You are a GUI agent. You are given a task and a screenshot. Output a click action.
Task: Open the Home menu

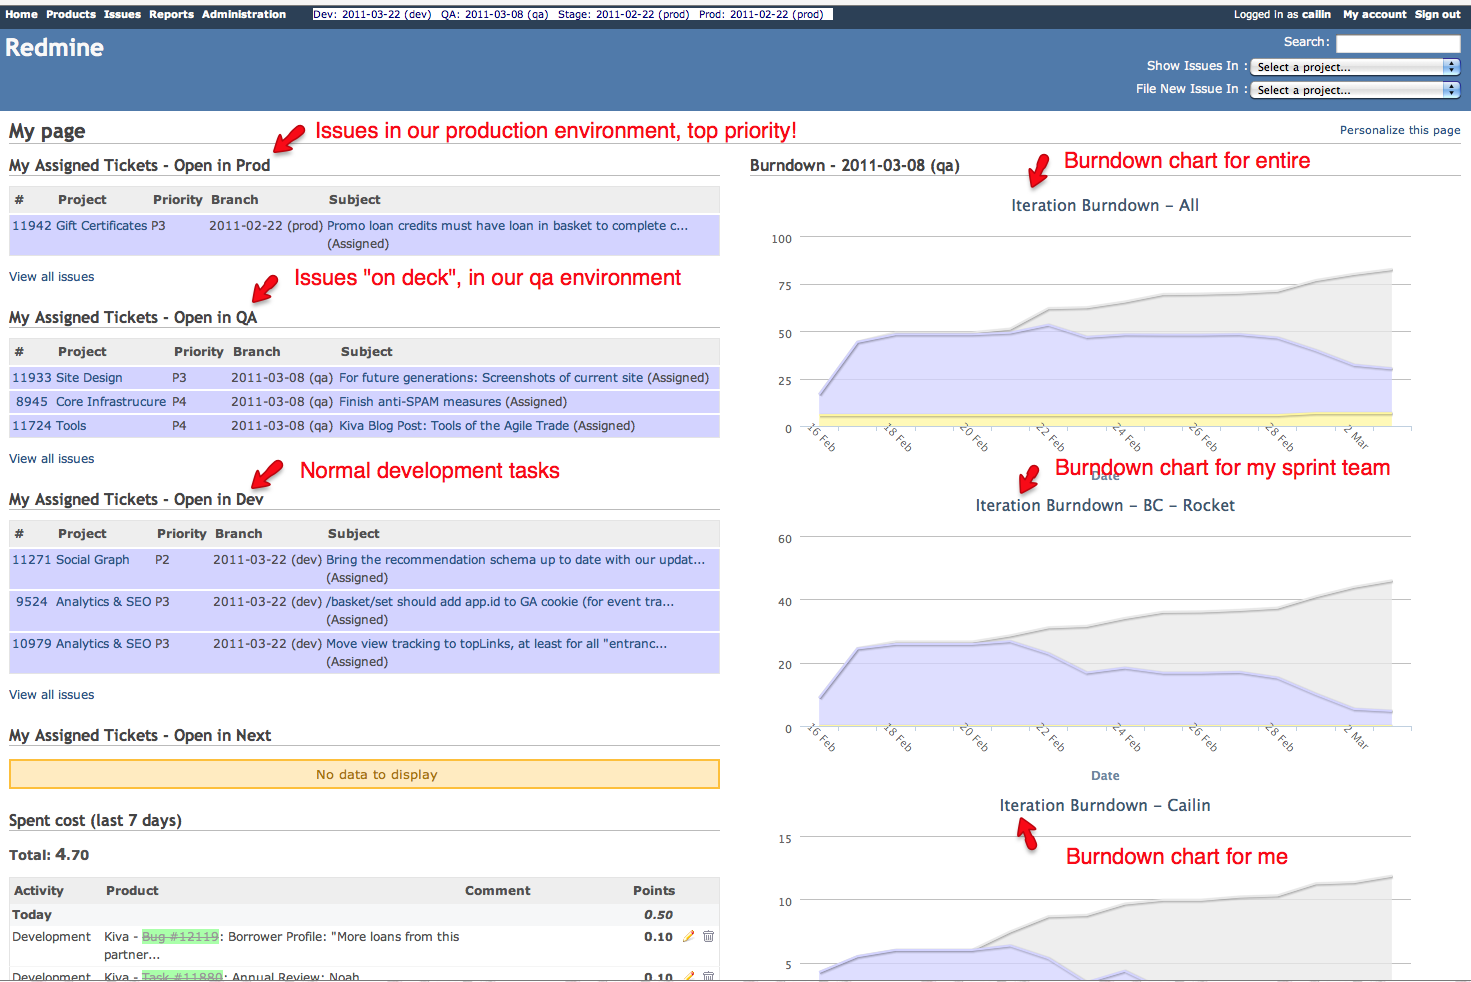[21, 14]
